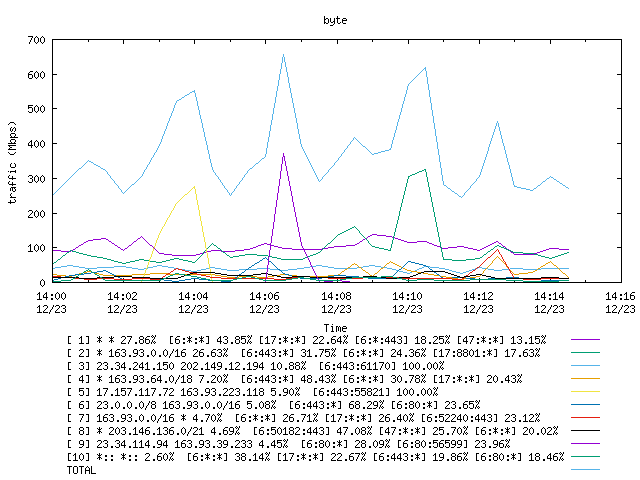Viewport: 640px width, 480px height.
Task: Click the yellow line peak near 14:04
Action: (194, 187)
